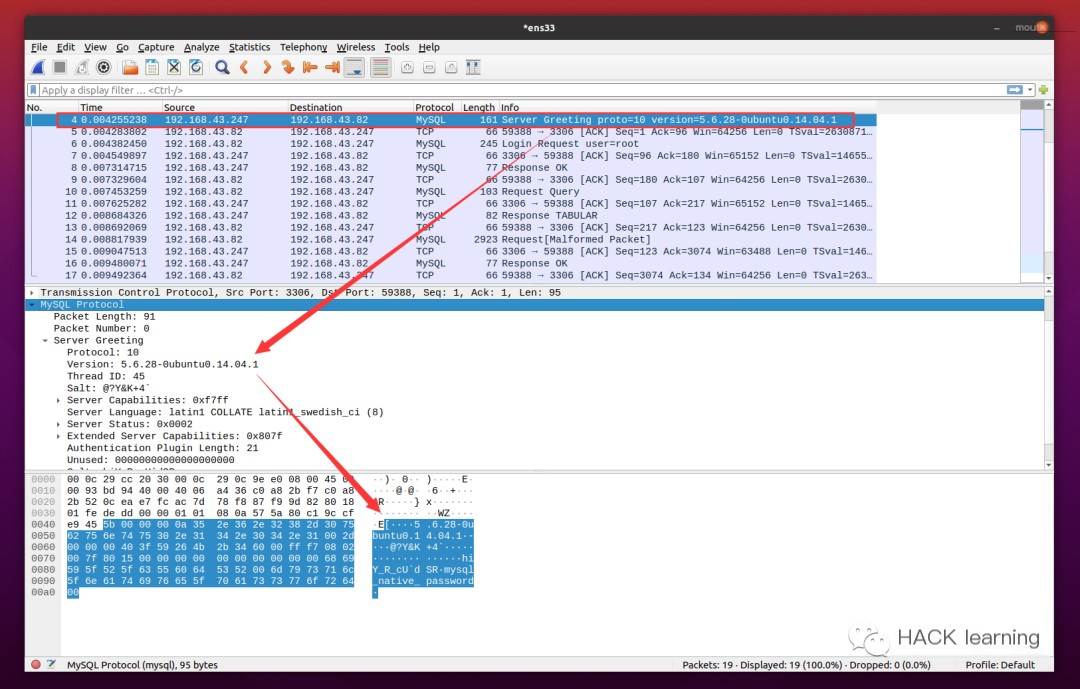The image size is (1080, 689).
Task: Find a packet with the magnifier icon
Action: [222, 67]
